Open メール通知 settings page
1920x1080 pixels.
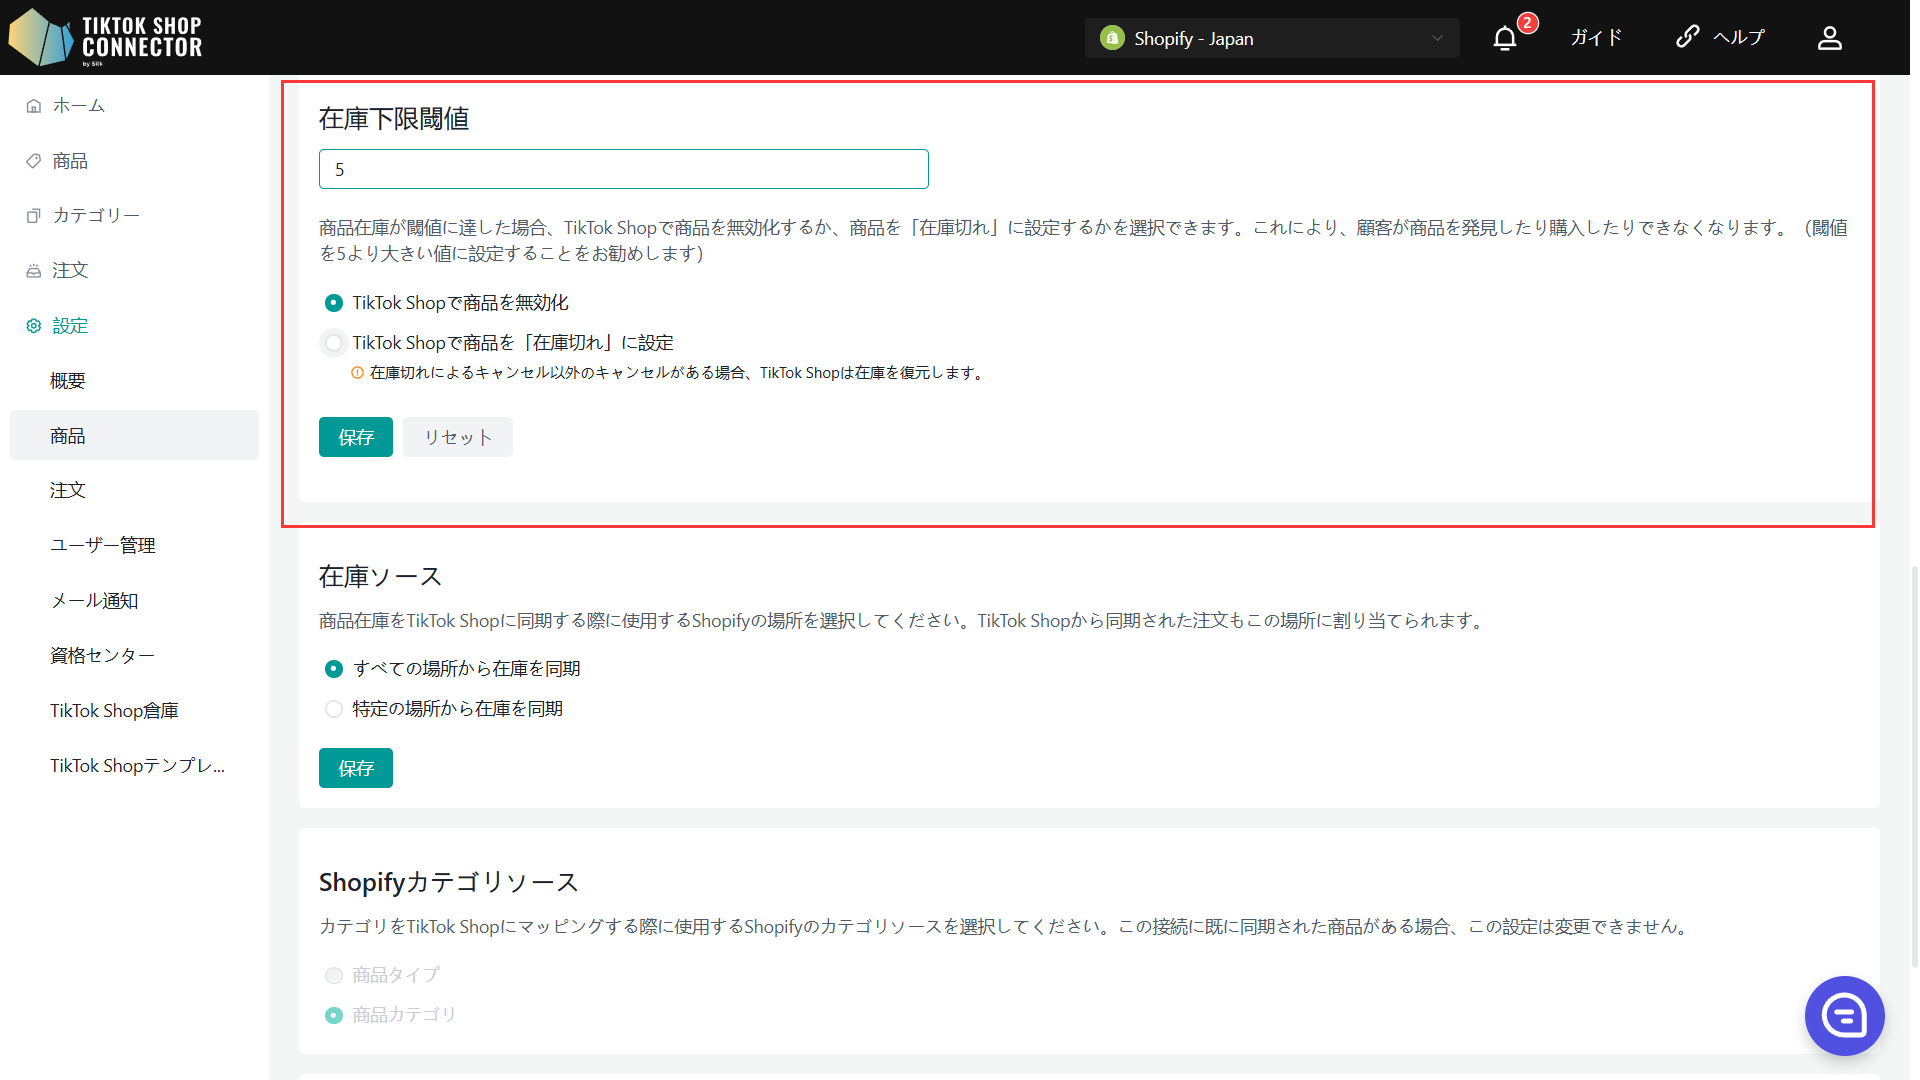(x=134, y=600)
